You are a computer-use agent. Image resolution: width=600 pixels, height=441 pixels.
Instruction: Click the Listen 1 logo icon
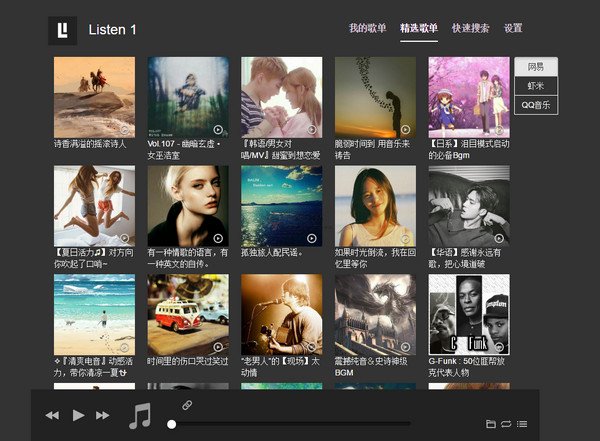[x=62, y=31]
